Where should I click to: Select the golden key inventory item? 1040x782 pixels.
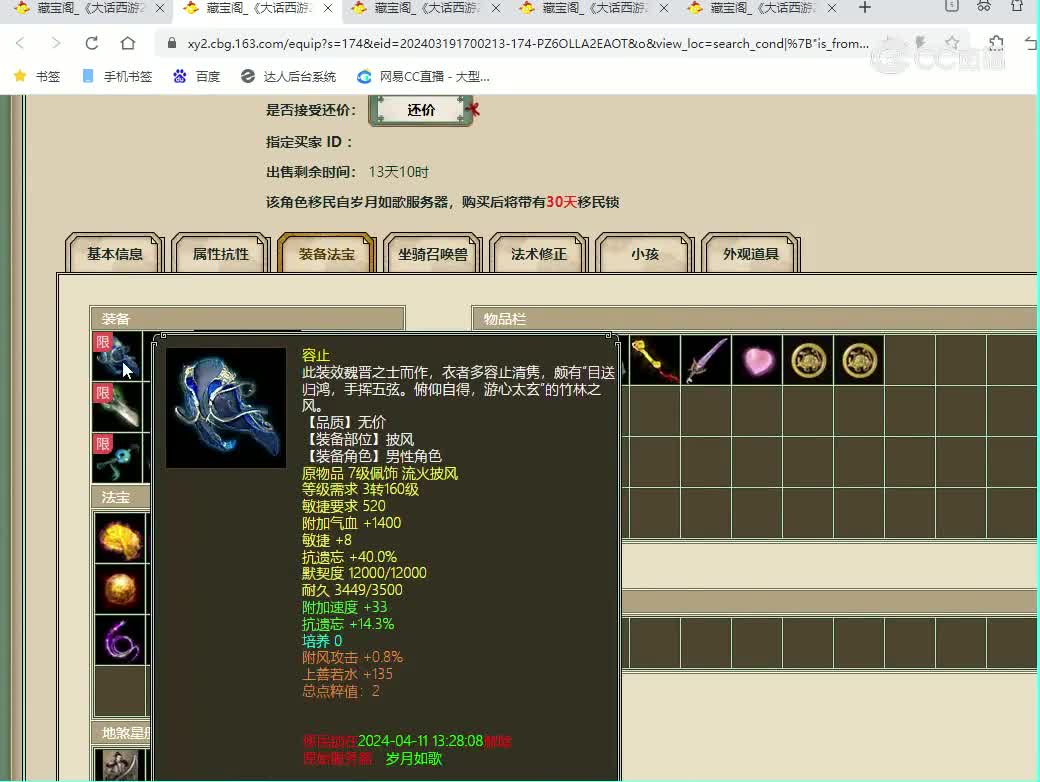tap(655, 360)
